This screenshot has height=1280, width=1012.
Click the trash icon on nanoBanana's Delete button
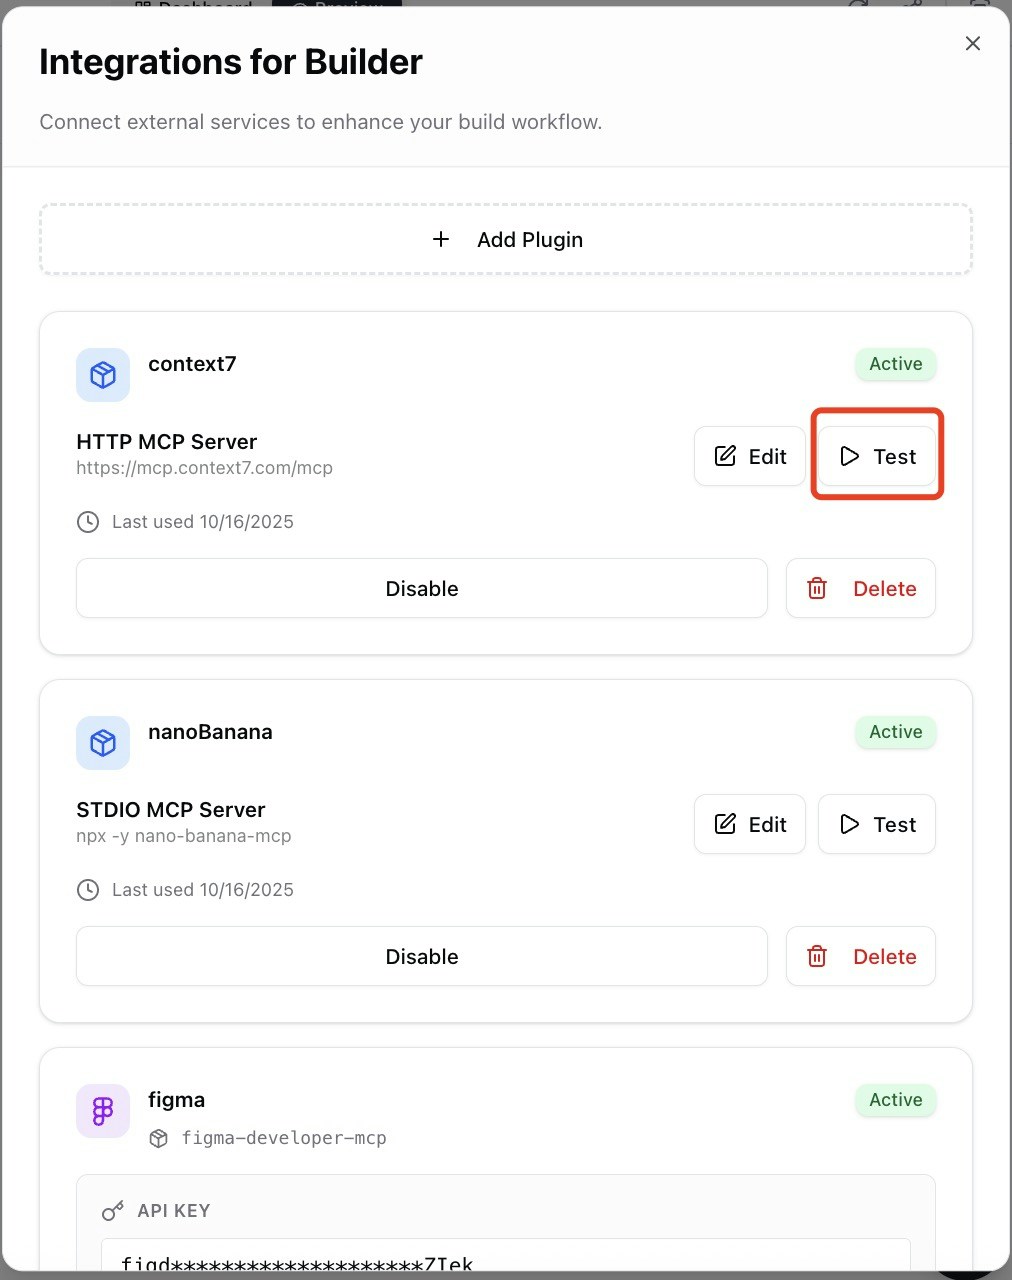tap(817, 956)
